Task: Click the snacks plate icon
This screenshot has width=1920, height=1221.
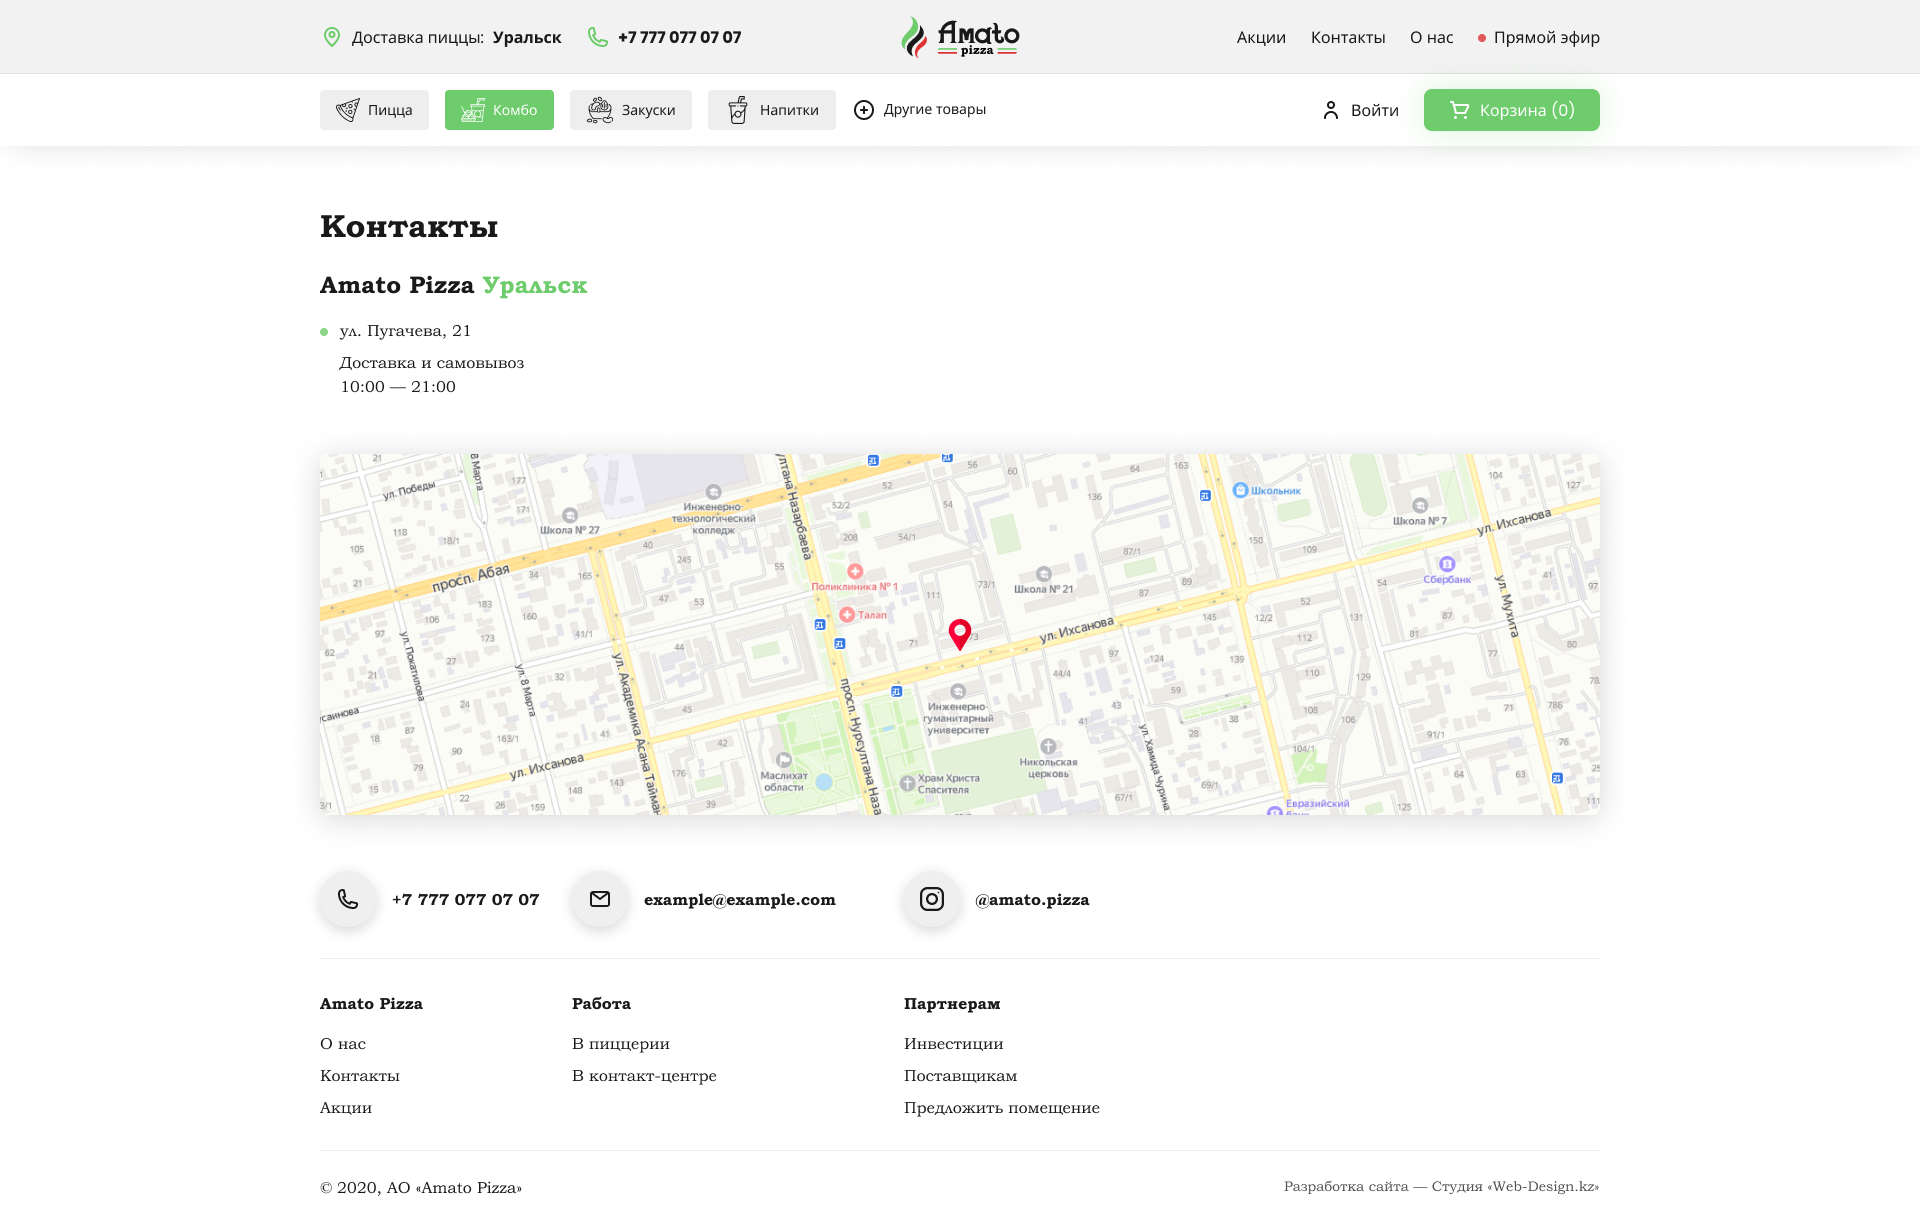Action: tap(599, 110)
